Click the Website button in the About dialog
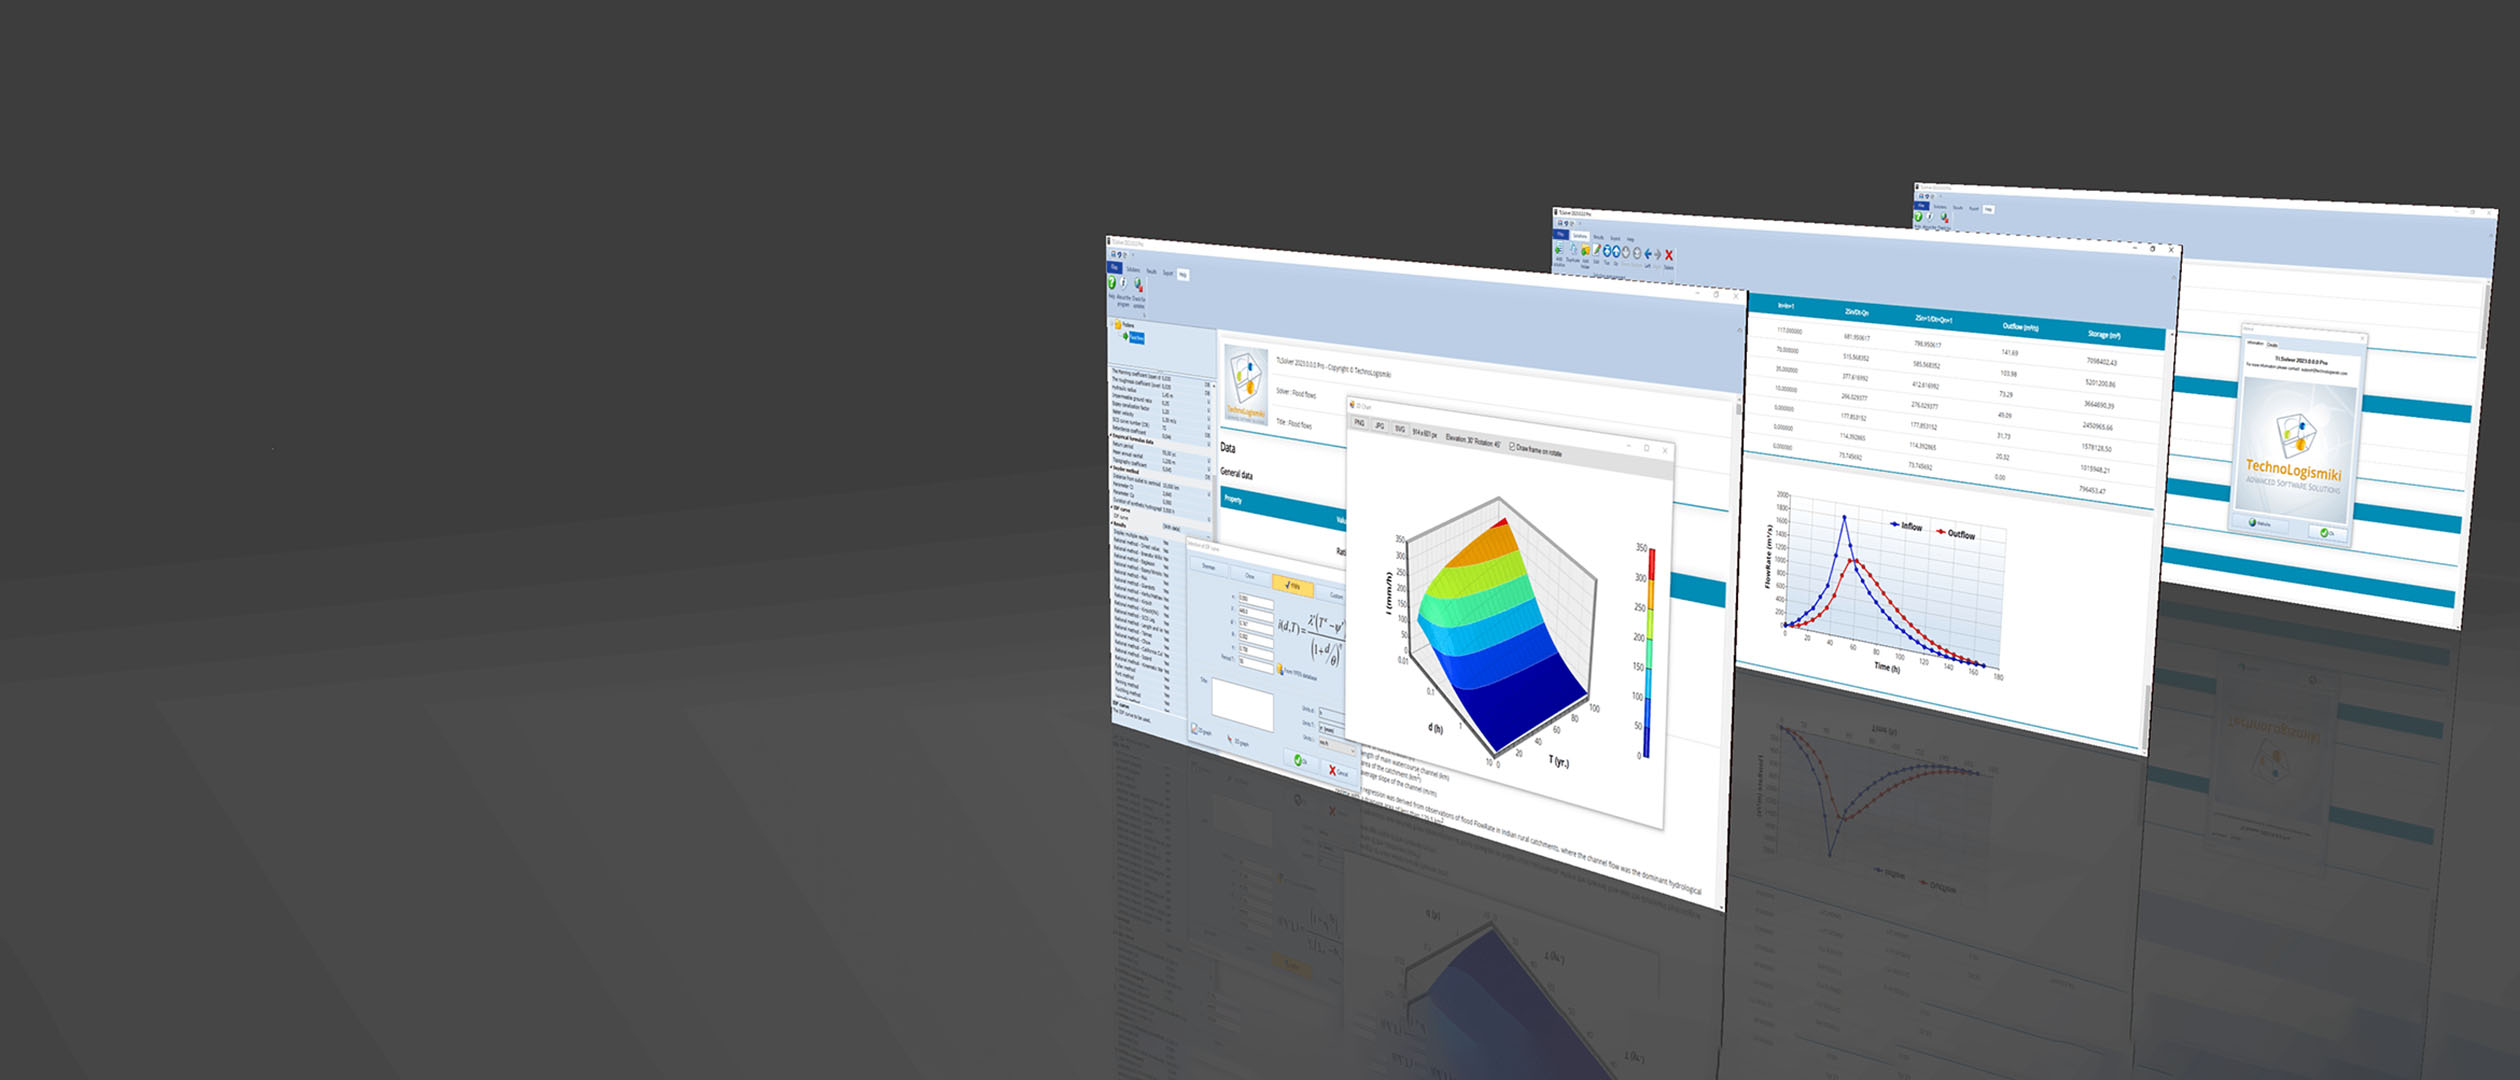Image resolution: width=2520 pixels, height=1080 pixels. 2260,523
